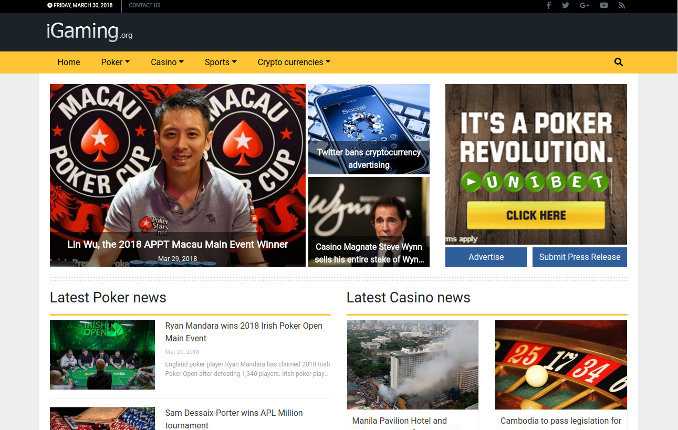
Task: Open the YouTube social icon
Action: [x=604, y=5]
